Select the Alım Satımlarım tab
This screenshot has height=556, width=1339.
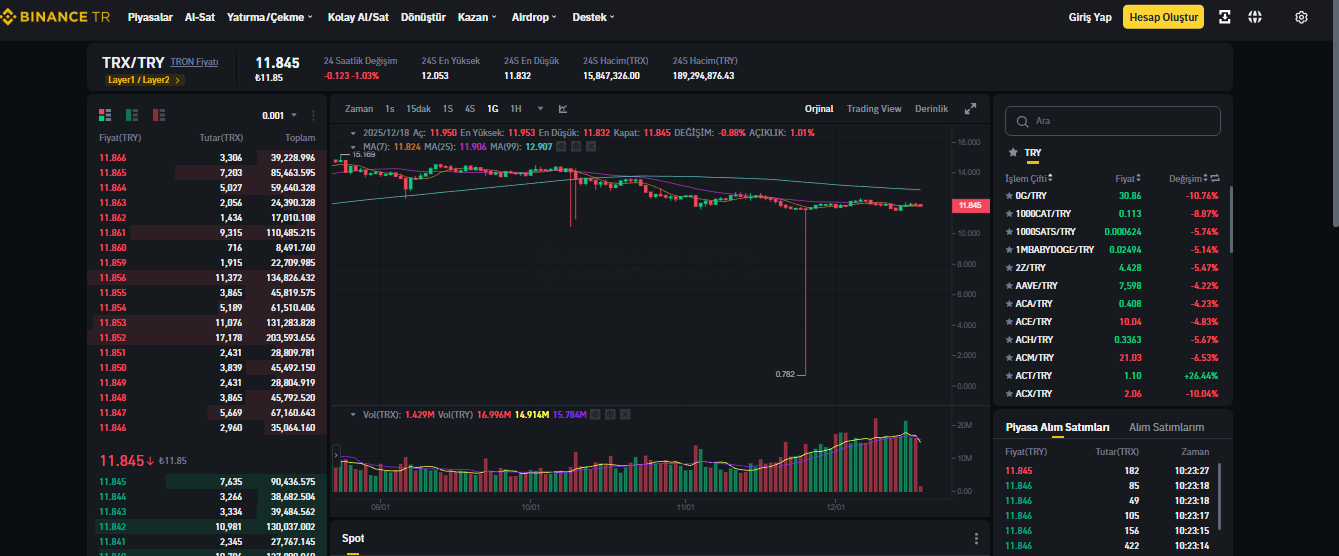[x=1166, y=427]
